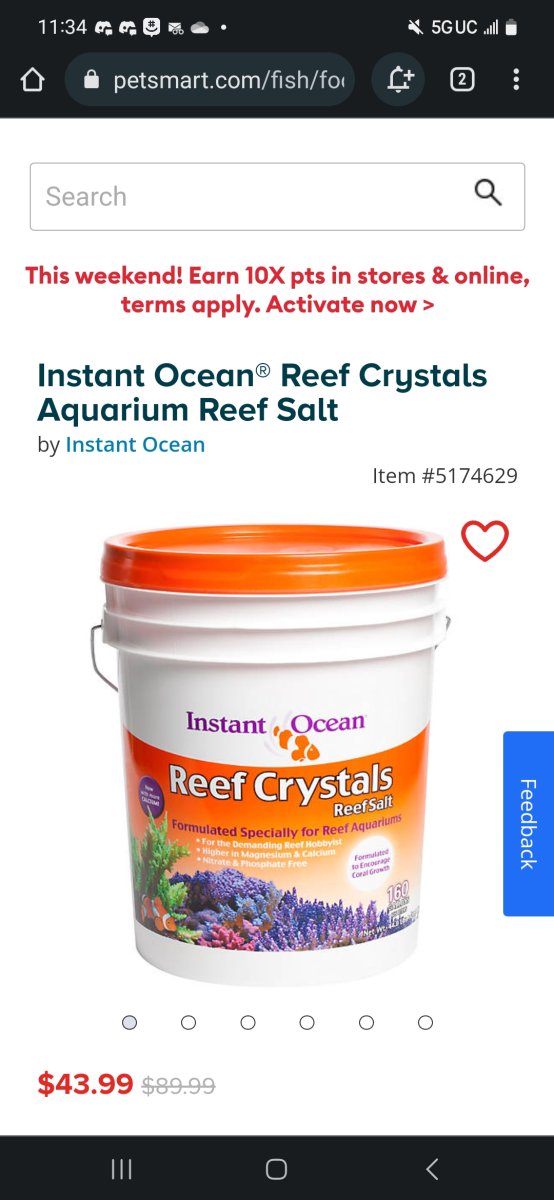Select the second image carousel dot

188,1022
